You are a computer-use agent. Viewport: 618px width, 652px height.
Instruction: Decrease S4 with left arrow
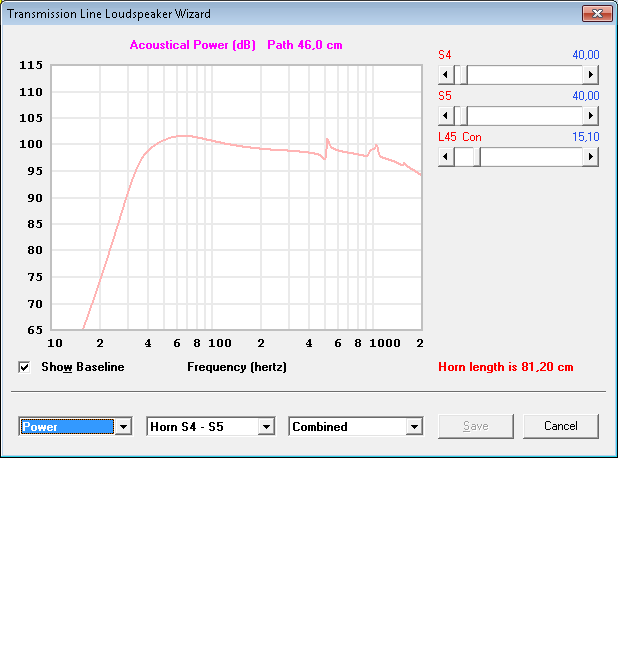point(446,75)
